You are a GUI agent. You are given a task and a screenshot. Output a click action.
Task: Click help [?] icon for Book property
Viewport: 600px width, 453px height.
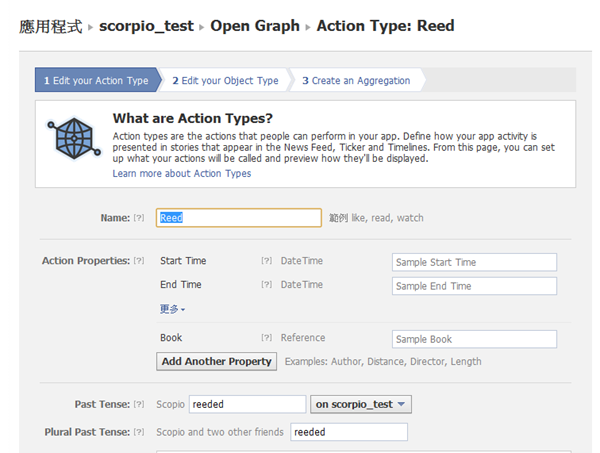coord(266,338)
